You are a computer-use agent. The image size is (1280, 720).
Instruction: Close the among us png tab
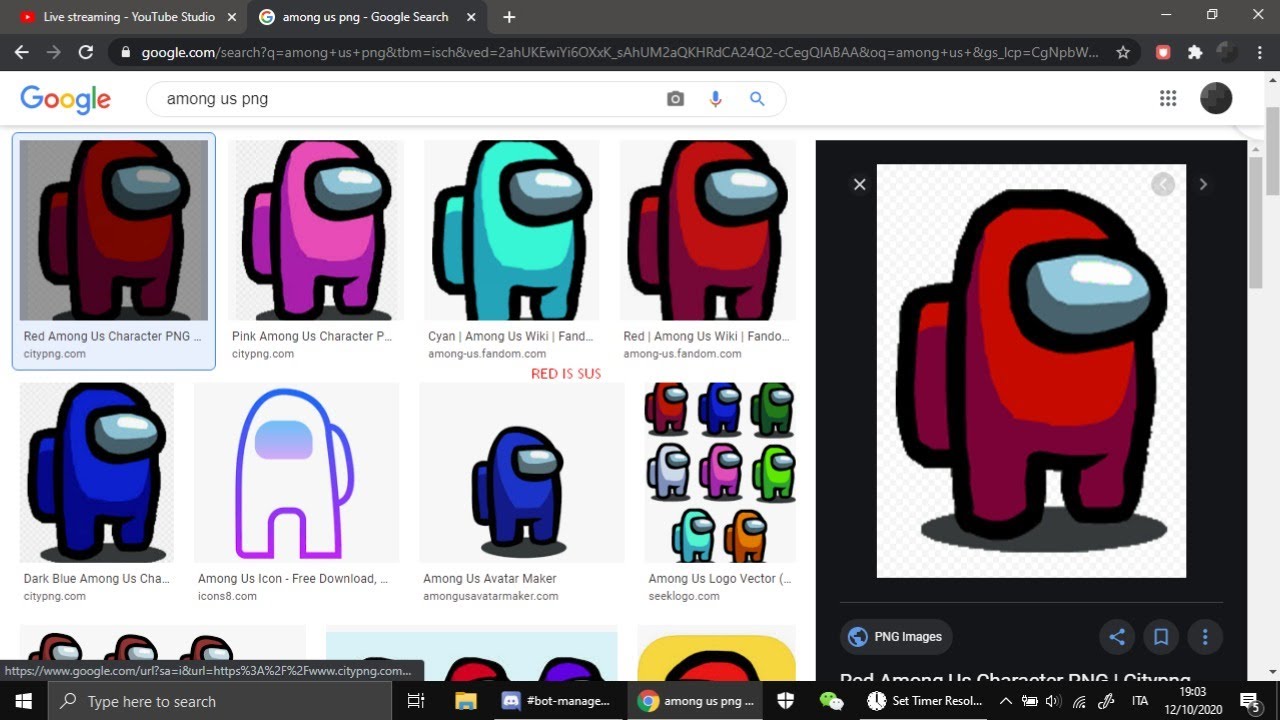pos(471,17)
